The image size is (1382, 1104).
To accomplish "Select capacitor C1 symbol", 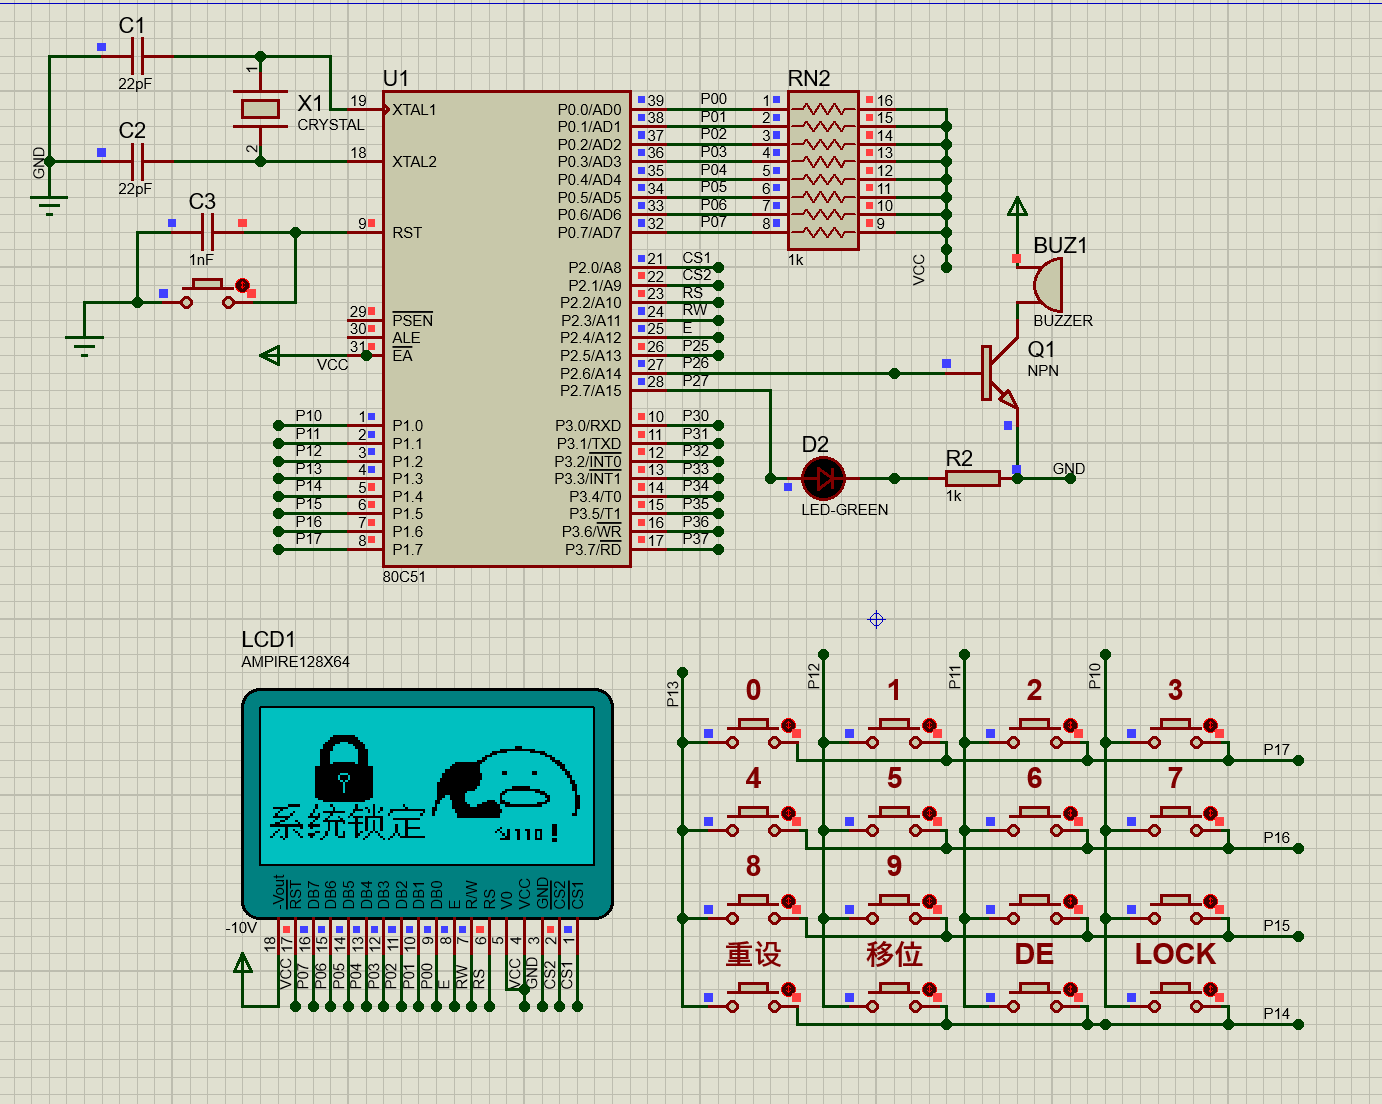I will (138, 56).
